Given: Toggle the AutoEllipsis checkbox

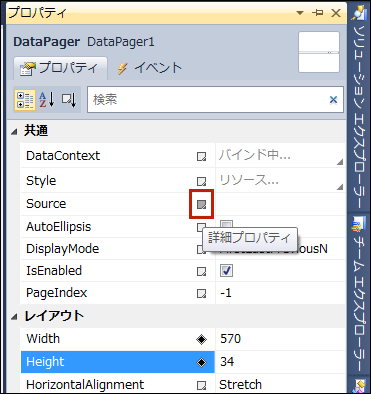Looking at the screenshot, I should pos(226,224).
